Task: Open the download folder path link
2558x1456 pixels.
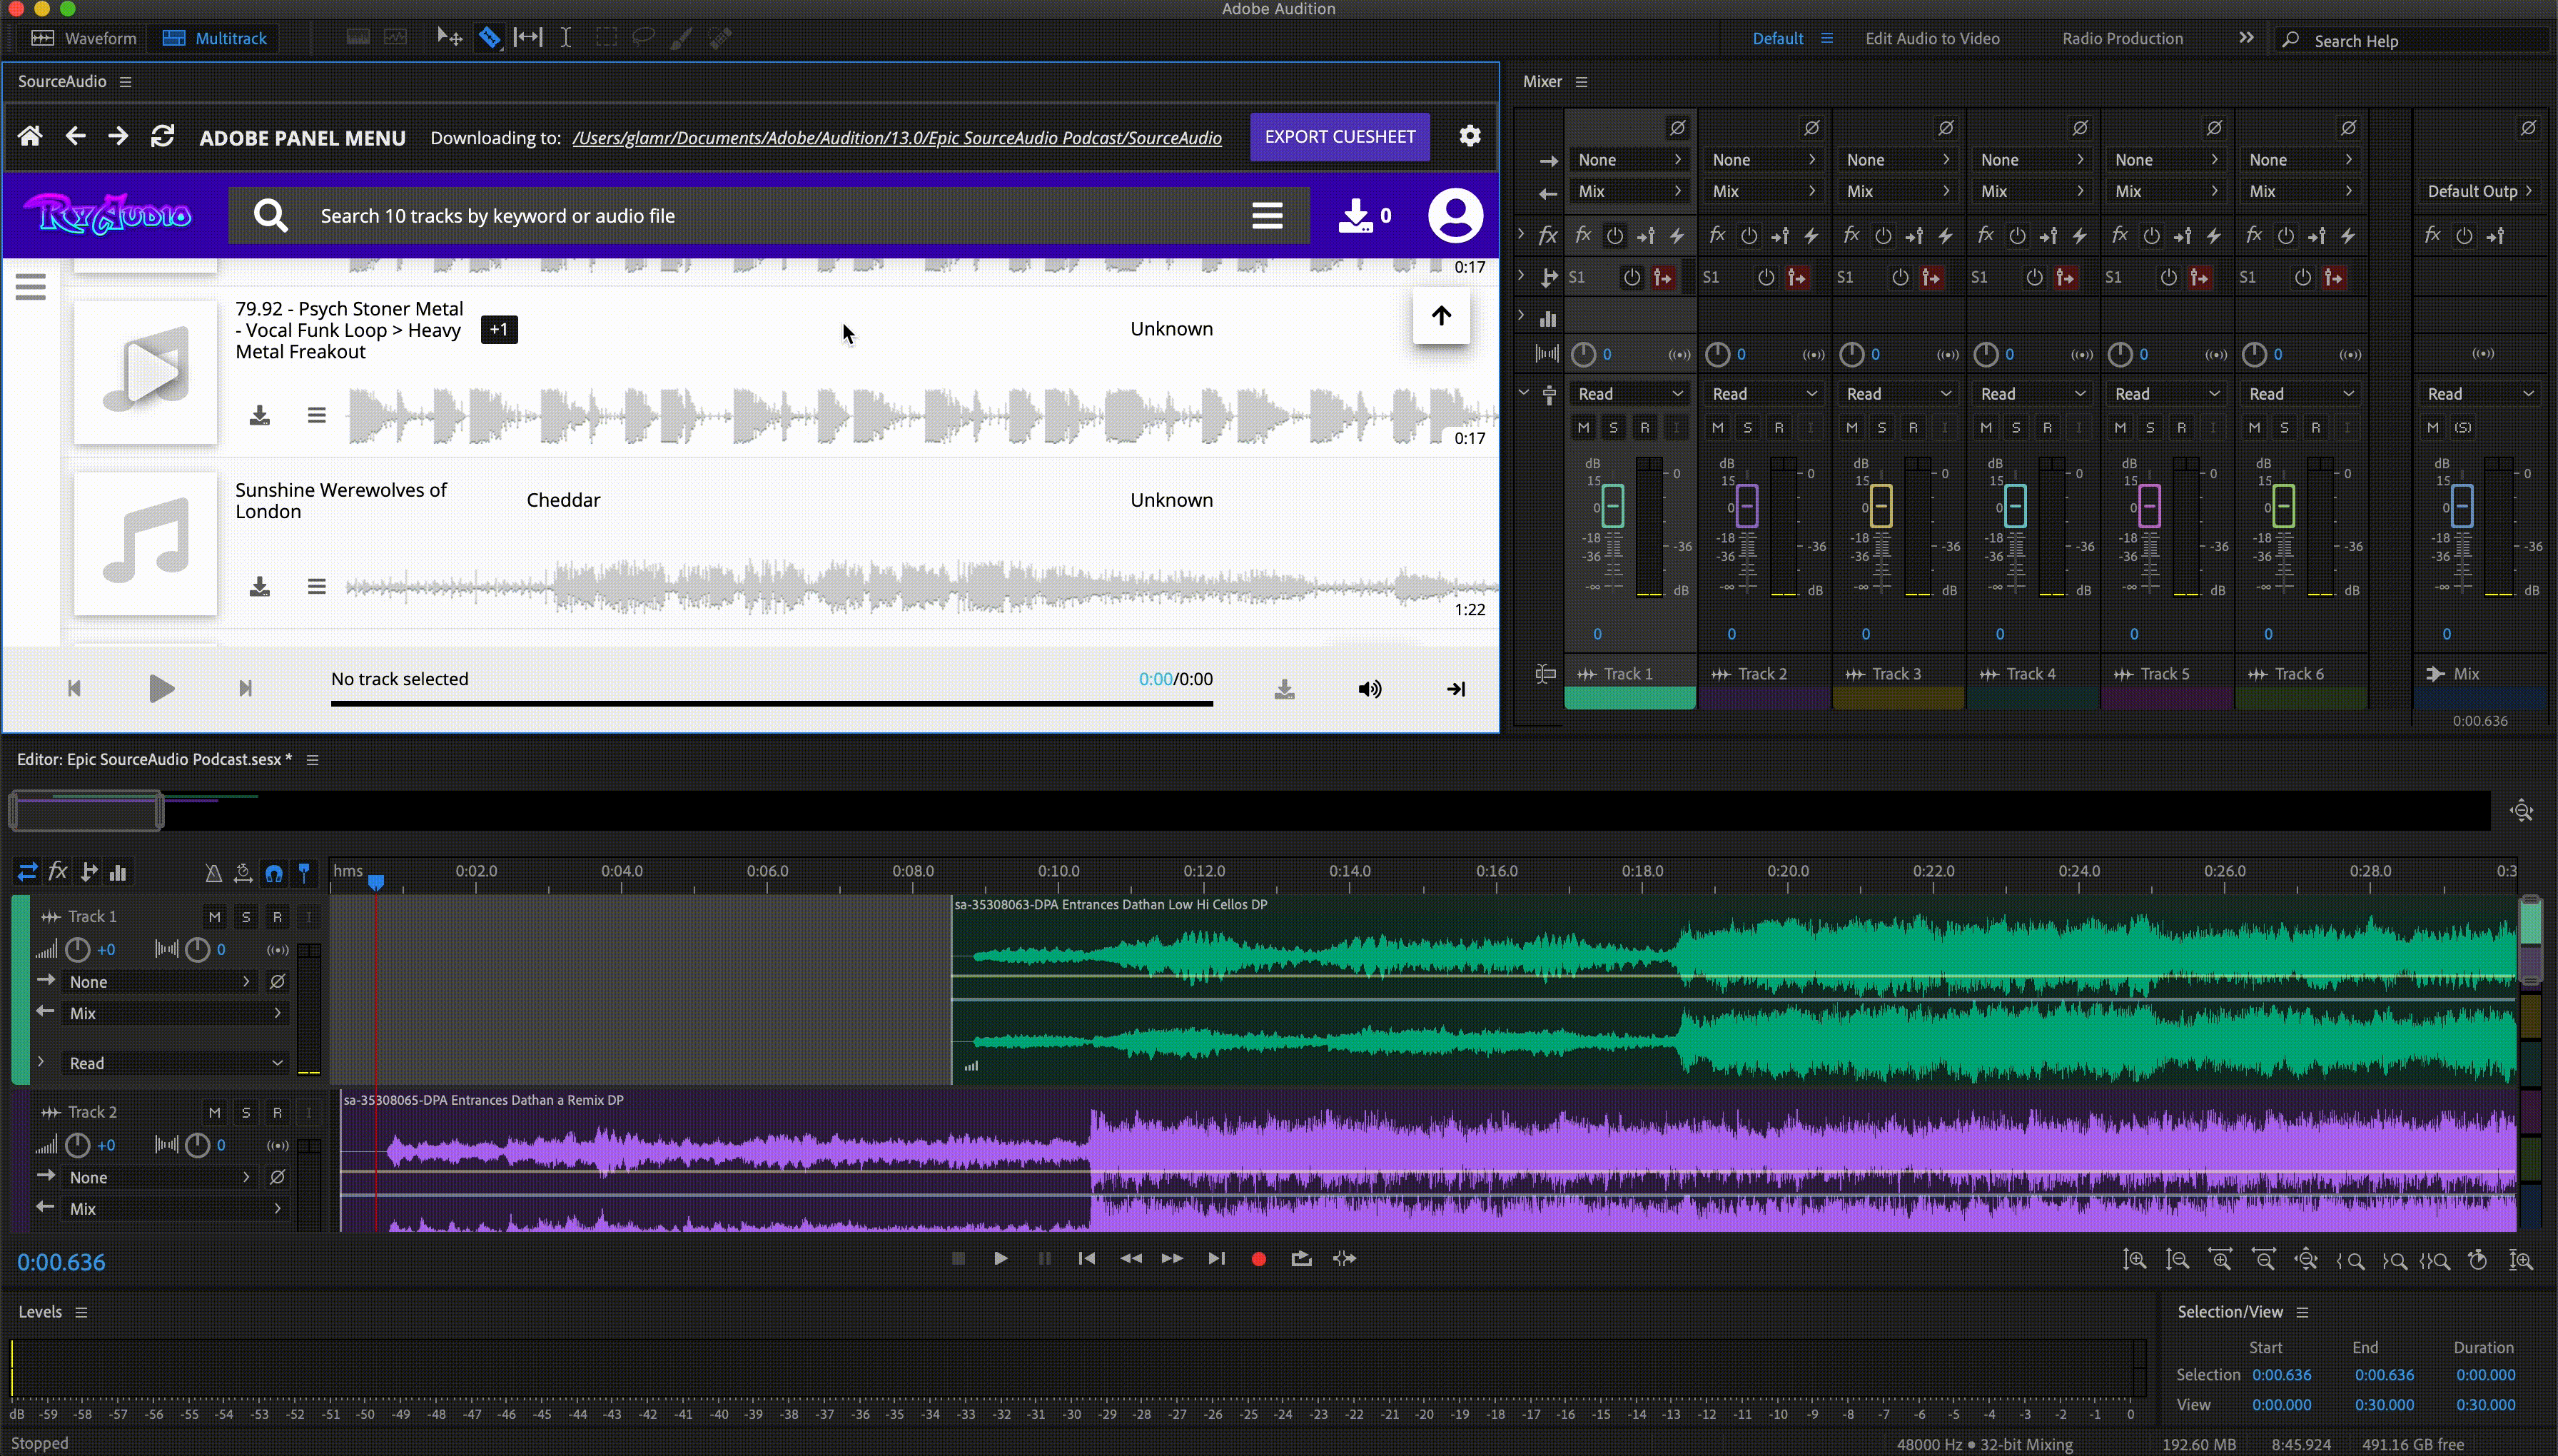Action: click(x=896, y=138)
